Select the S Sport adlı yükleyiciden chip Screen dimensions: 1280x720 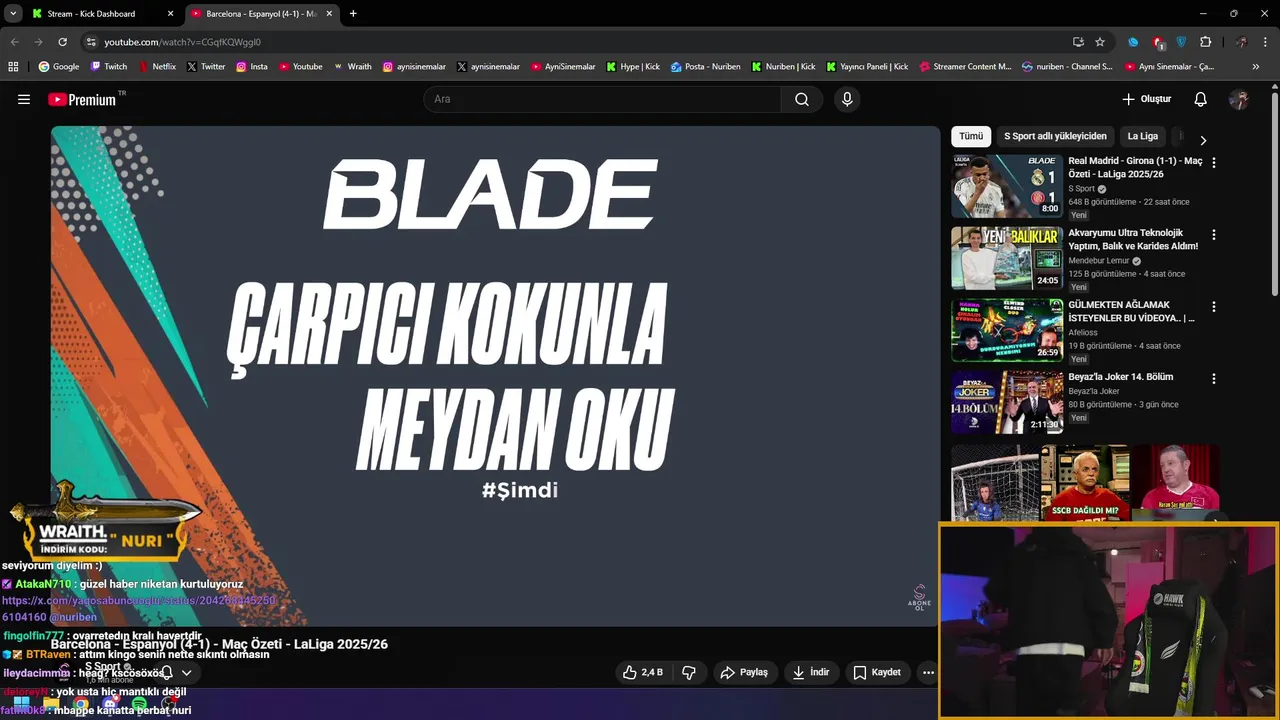pyautogui.click(x=1055, y=136)
